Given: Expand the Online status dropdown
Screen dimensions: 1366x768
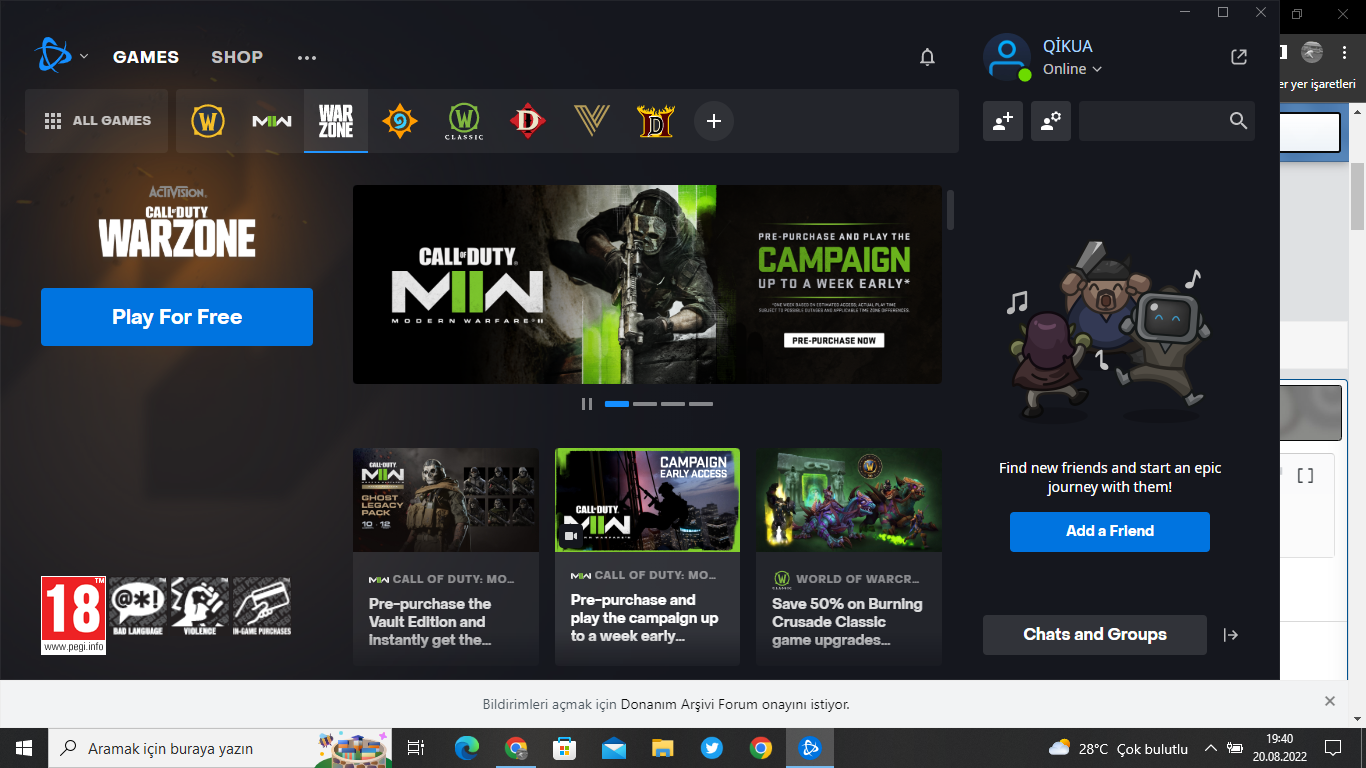Looking at the screenshot, I should [1072, 69].
